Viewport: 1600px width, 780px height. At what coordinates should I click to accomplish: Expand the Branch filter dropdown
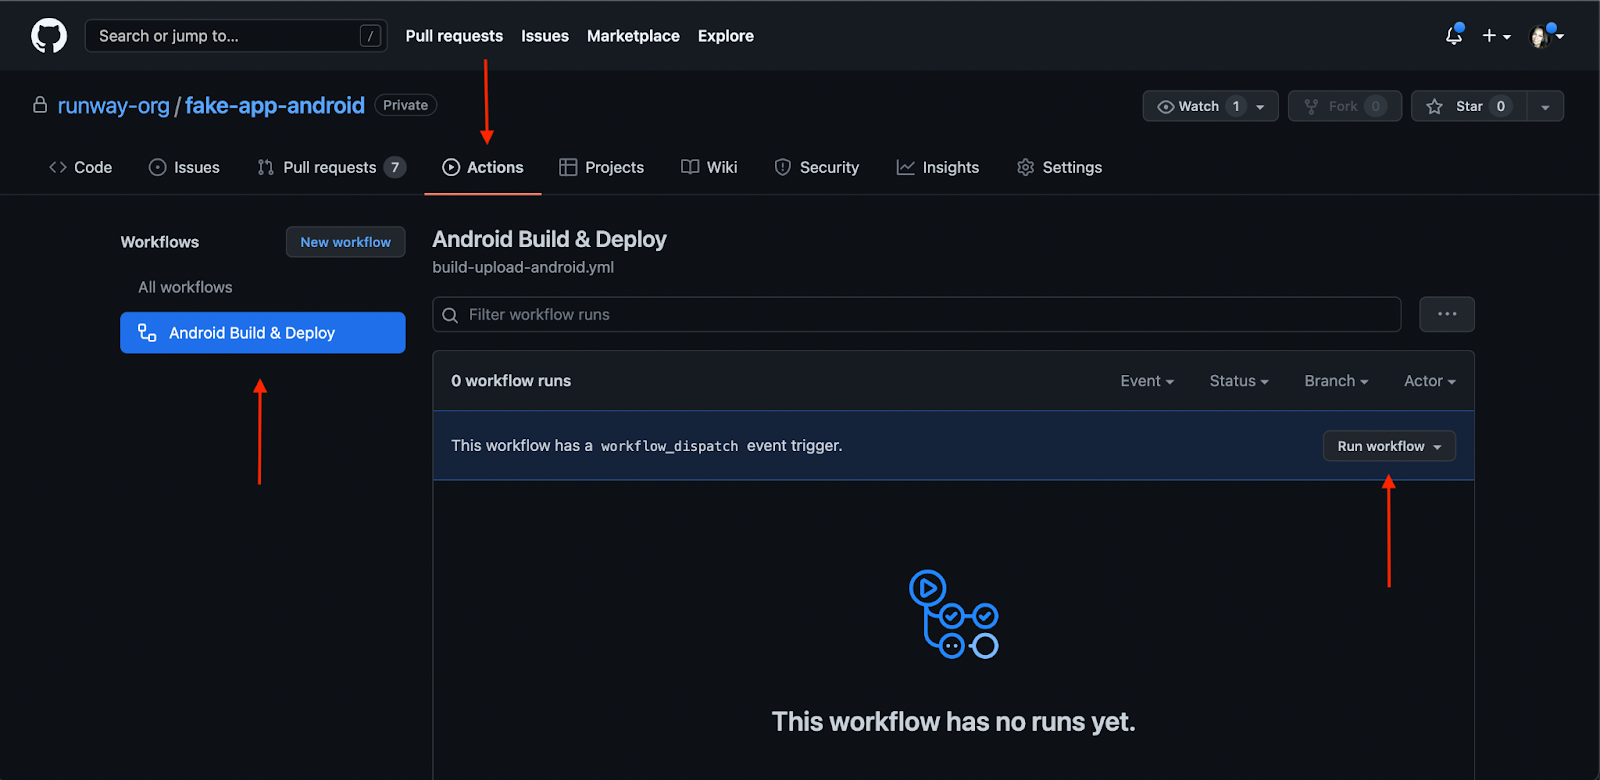pyautogui.click(x=1336, y=381)
